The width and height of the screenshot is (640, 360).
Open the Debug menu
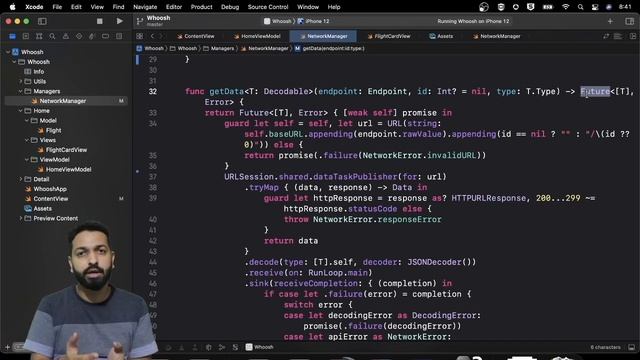point(230,7)
